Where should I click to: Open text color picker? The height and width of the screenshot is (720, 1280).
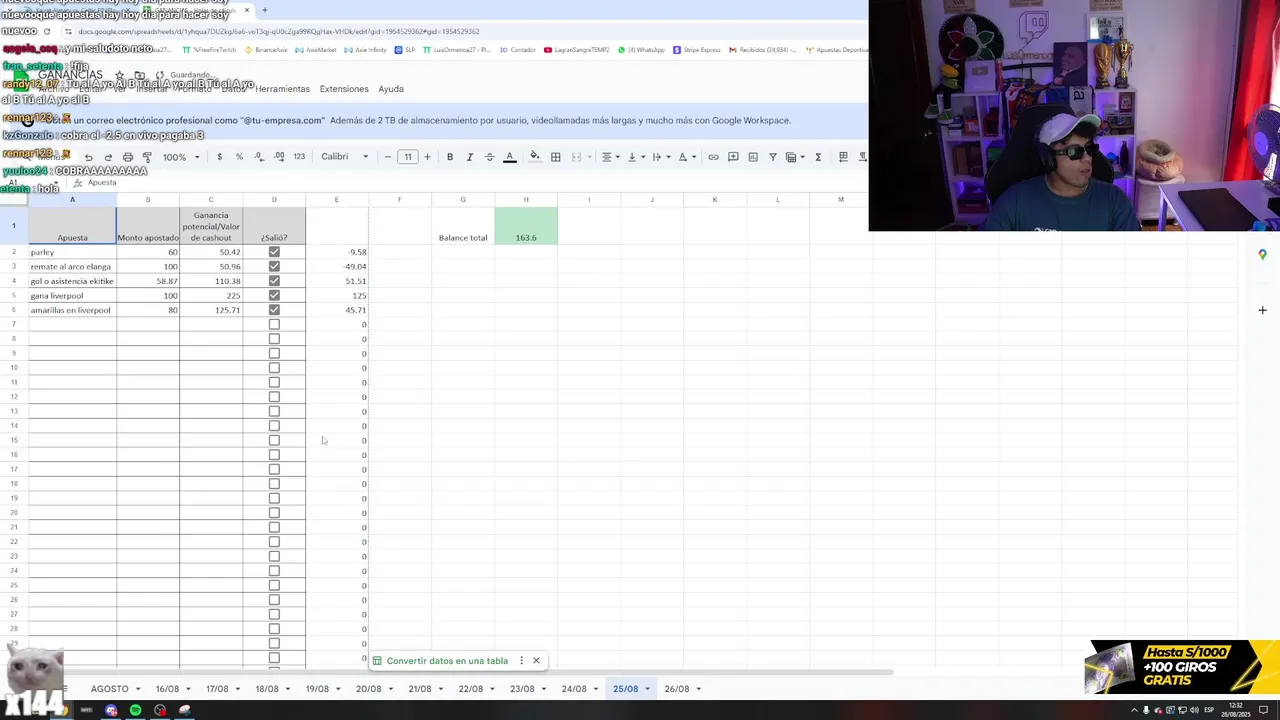(509, 157)
